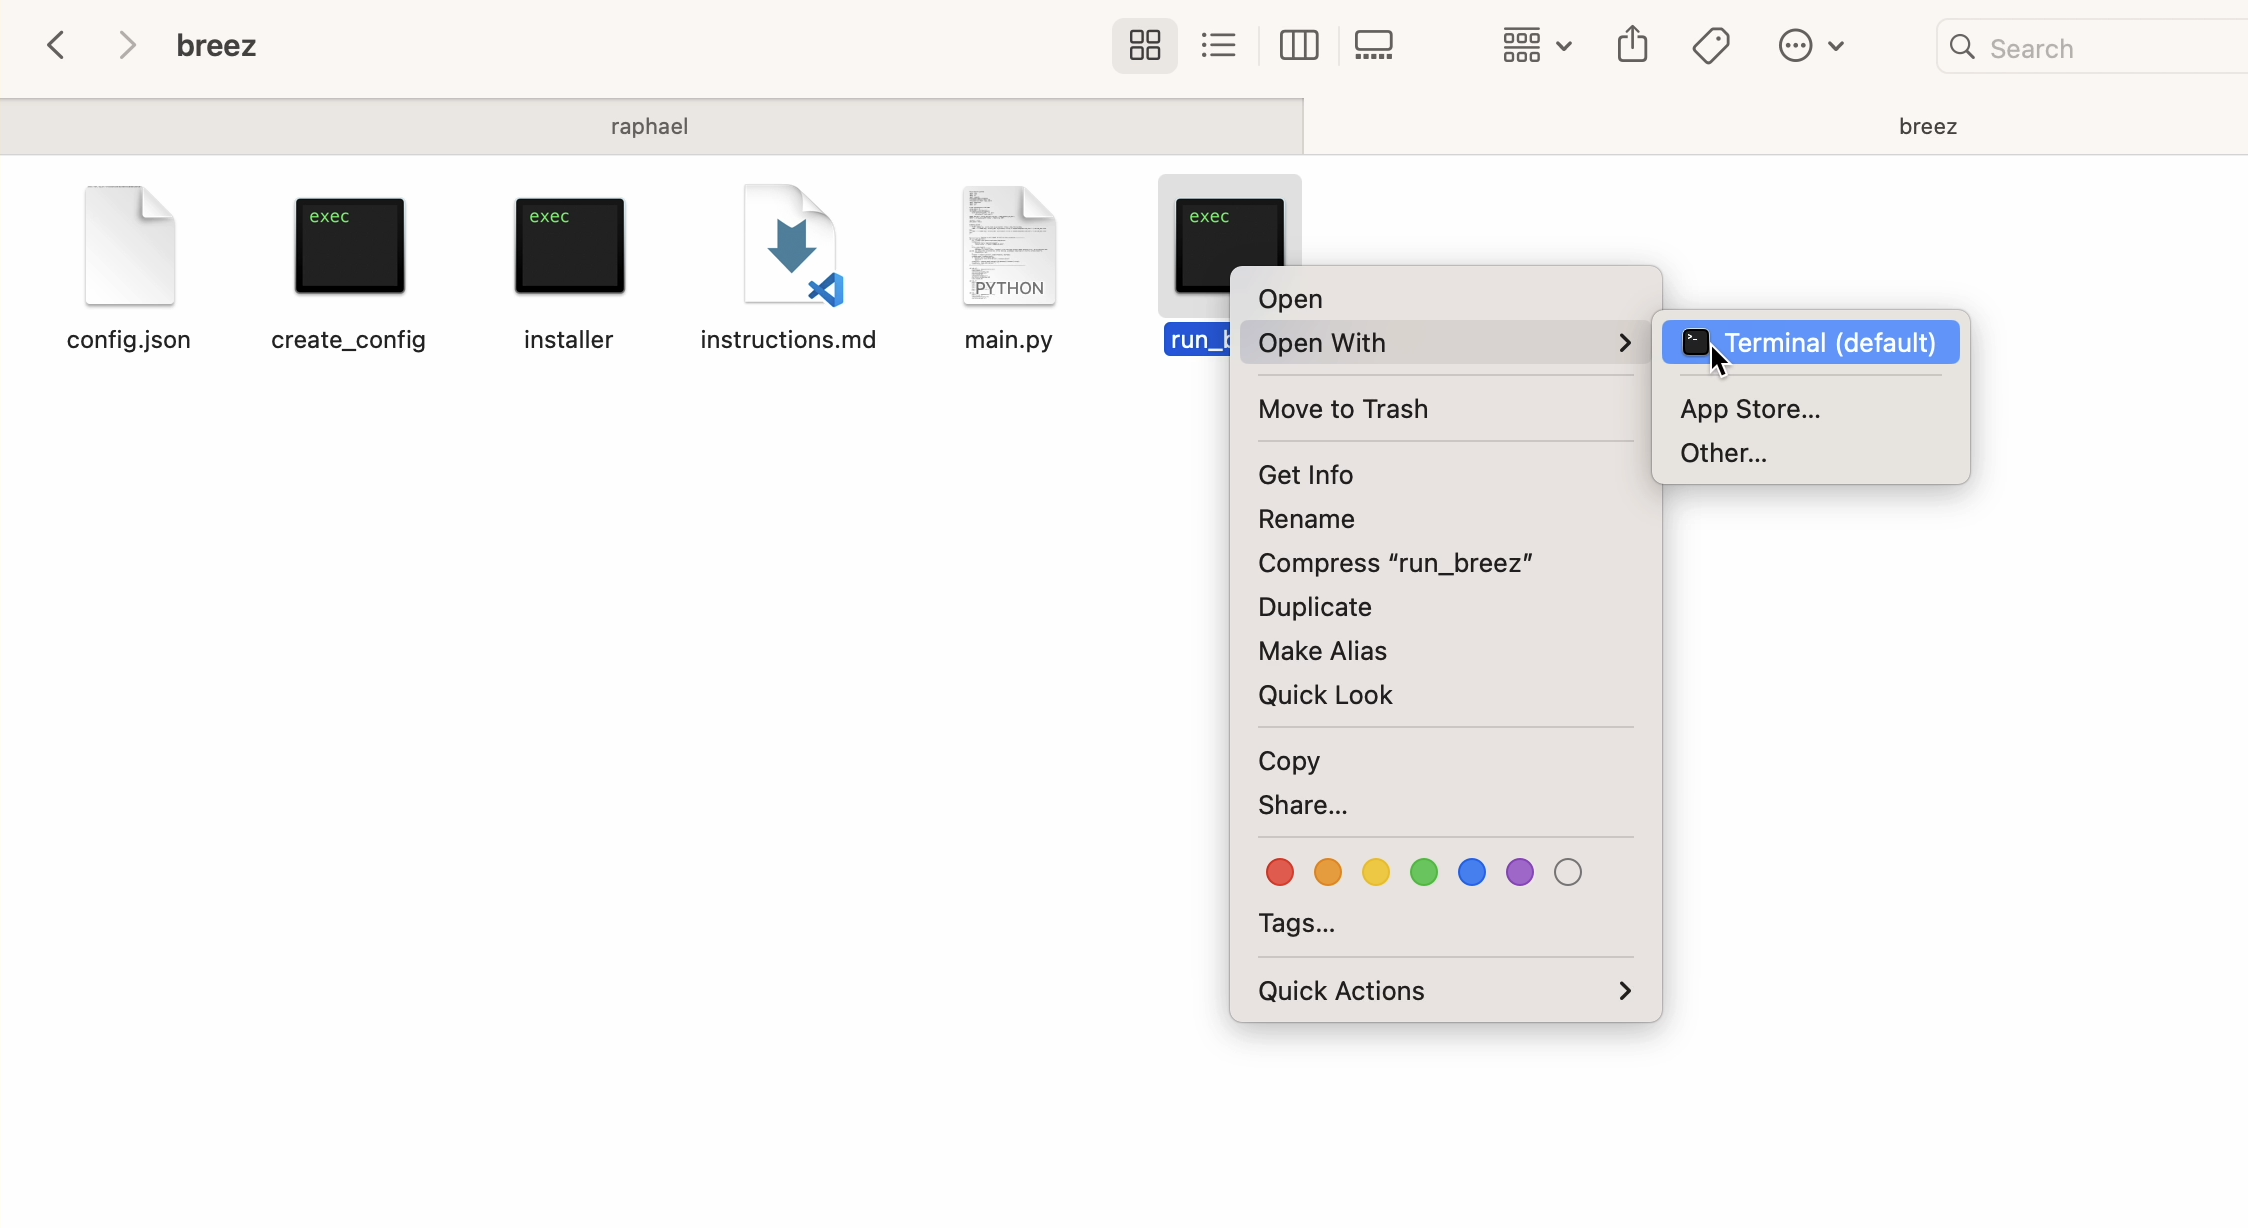Switch to icon grid view
Screen dimensions: 2248x1228
1145,46
